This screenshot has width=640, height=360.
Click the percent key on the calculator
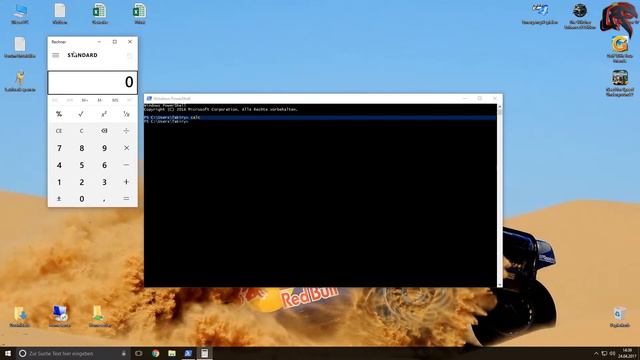coord(59,114)
